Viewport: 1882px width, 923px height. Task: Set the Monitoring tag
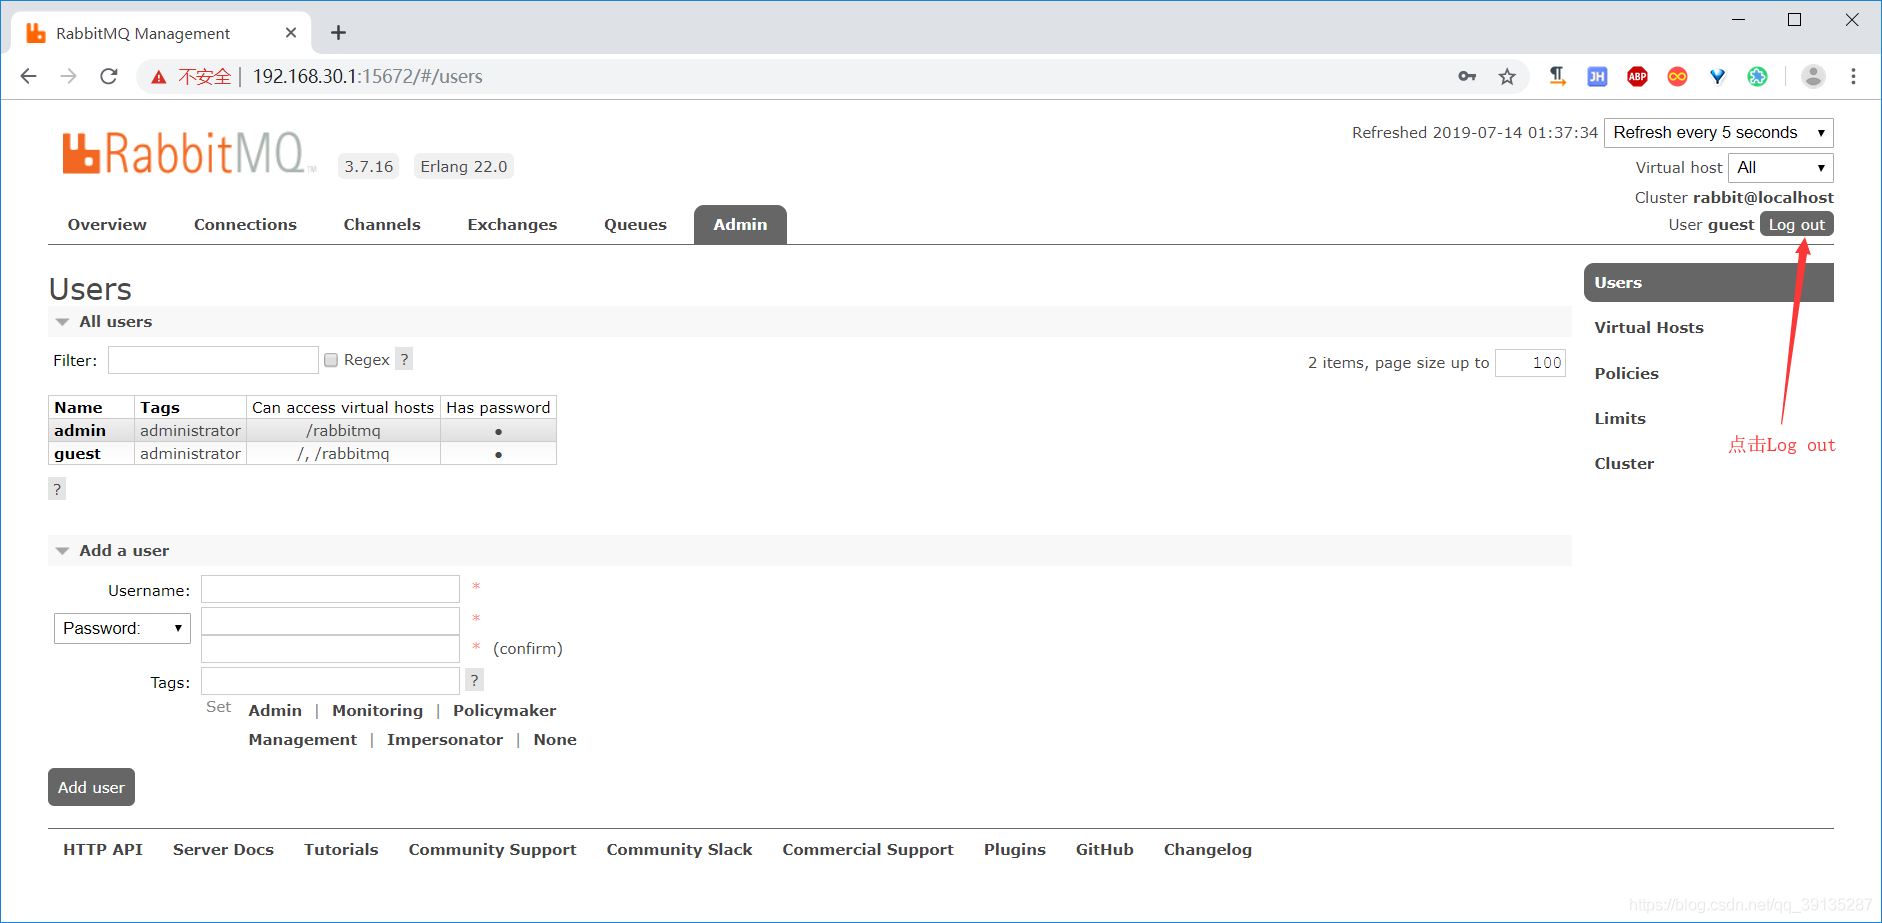(377, 711)
